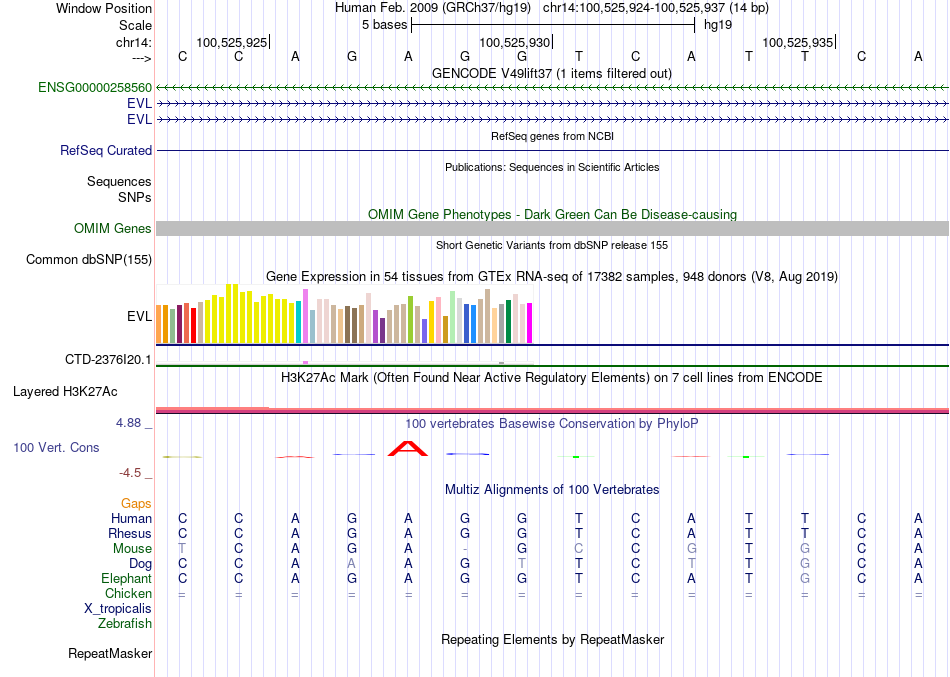The height and width of the screenshot is (677, 950).
Task: Open the Multiz Alignments of 100 Vertebrates title
Action: coord(552,490)
